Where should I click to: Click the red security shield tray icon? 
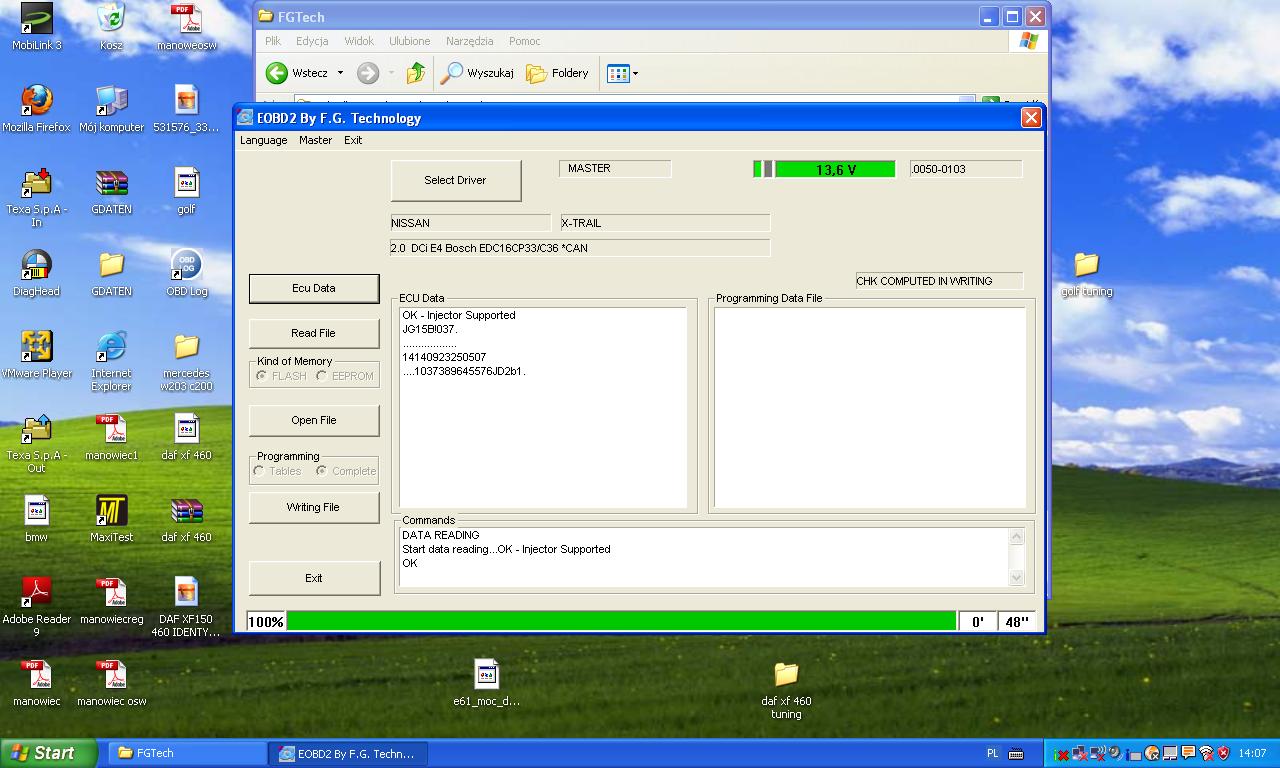[1223, 753]
